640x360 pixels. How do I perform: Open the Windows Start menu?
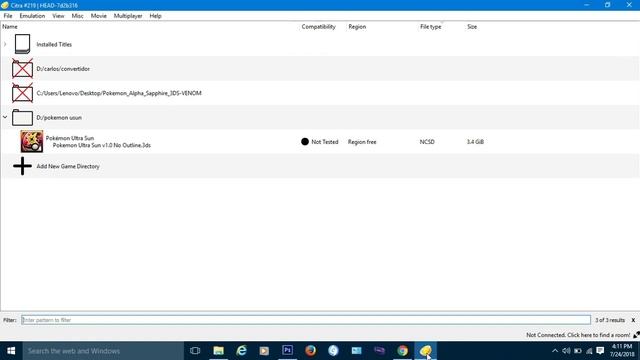(x=11, y=351)
